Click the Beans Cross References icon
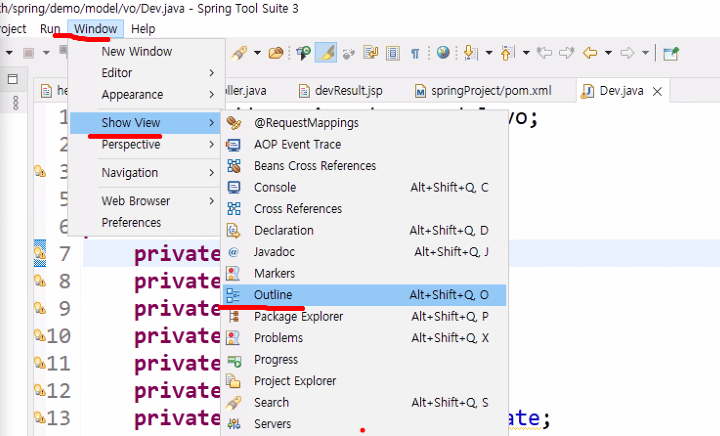 pyautogui.click(x=234, y=166)
